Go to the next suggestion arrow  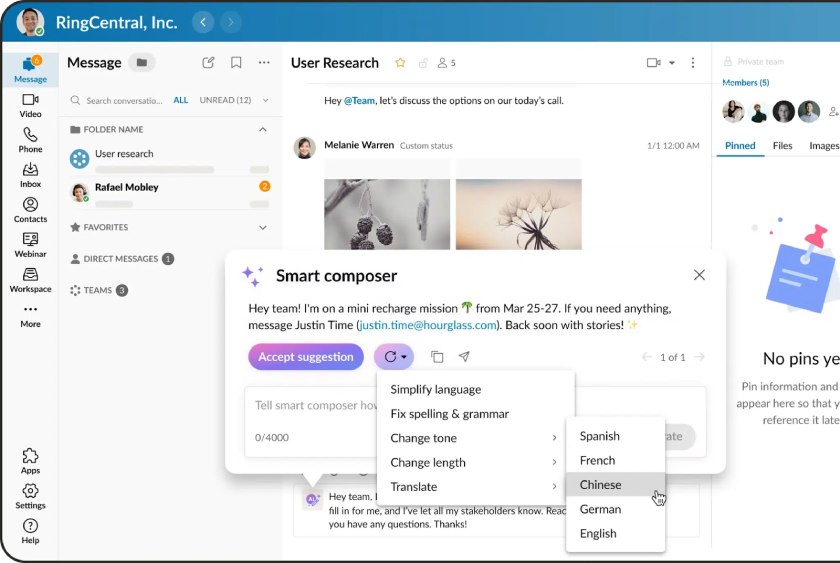699,357
